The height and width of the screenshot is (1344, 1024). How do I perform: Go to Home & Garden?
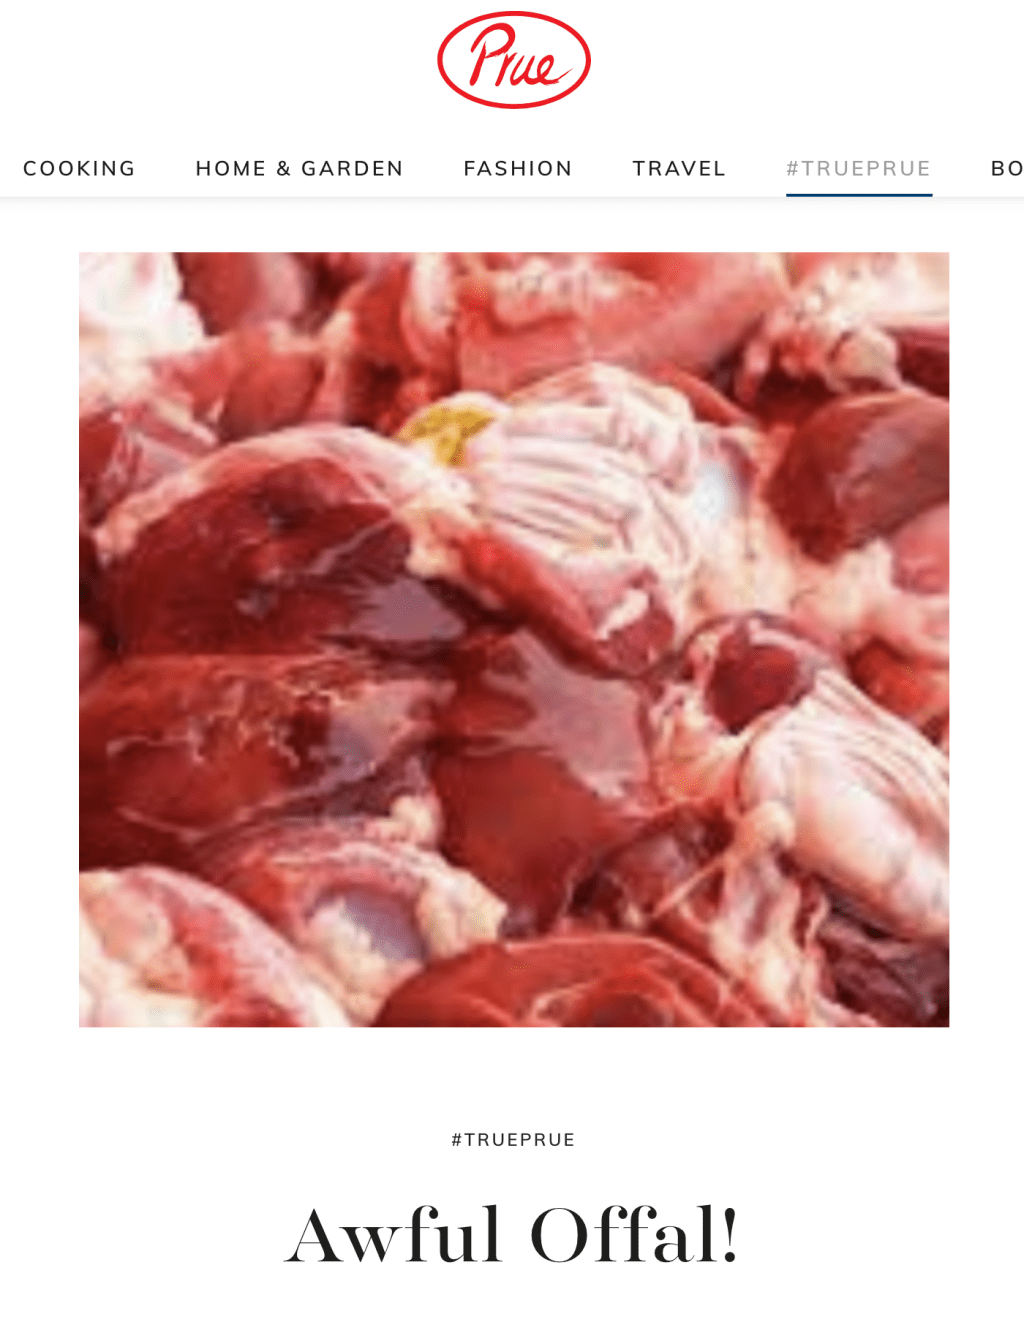coord(299,168)
